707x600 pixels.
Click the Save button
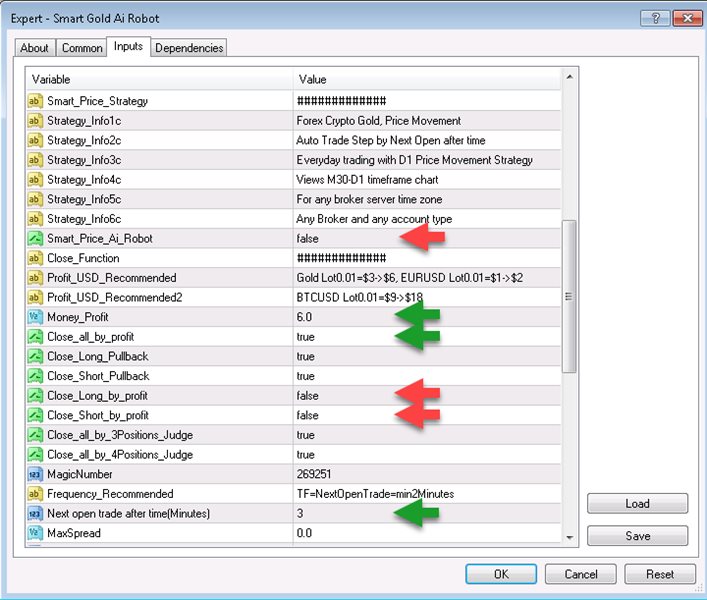tap(638, 536)
